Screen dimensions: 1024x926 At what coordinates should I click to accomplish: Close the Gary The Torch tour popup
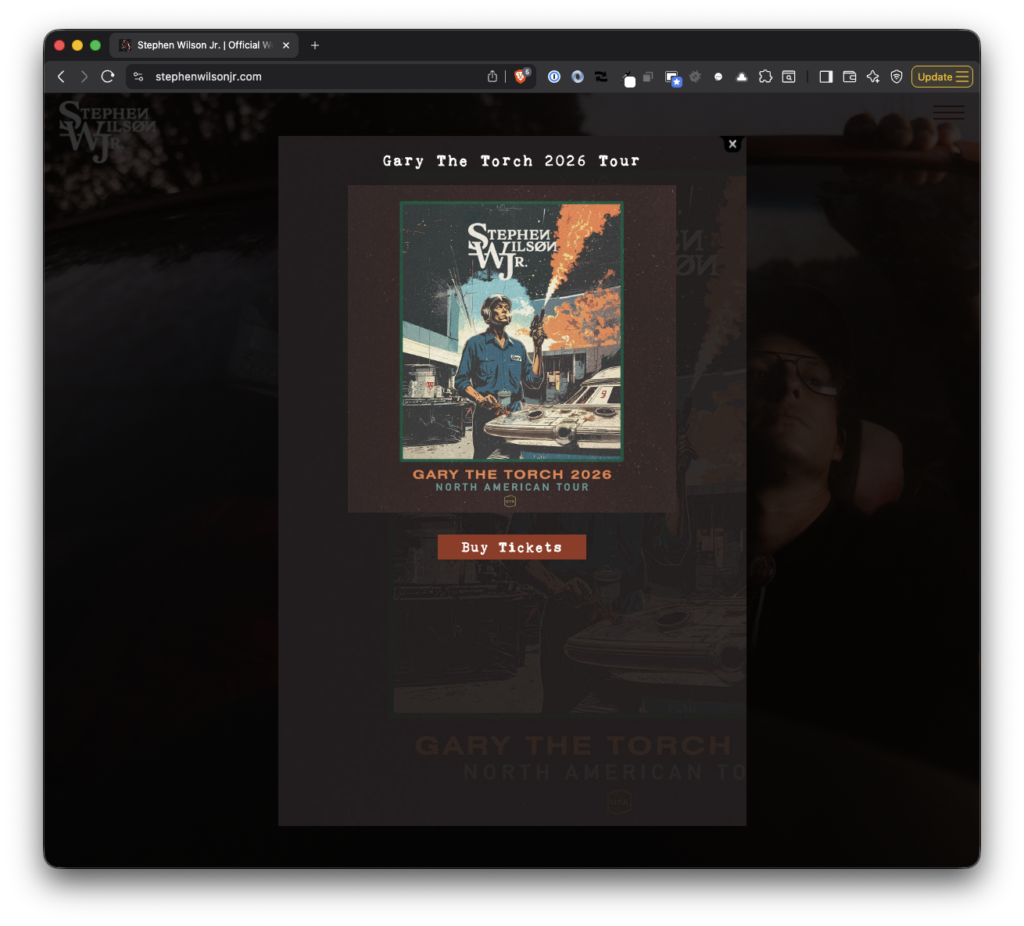732,144
